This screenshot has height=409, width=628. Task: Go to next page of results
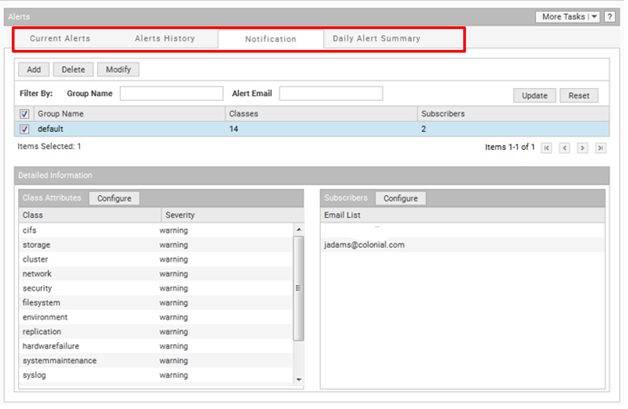tap(582, 148)
